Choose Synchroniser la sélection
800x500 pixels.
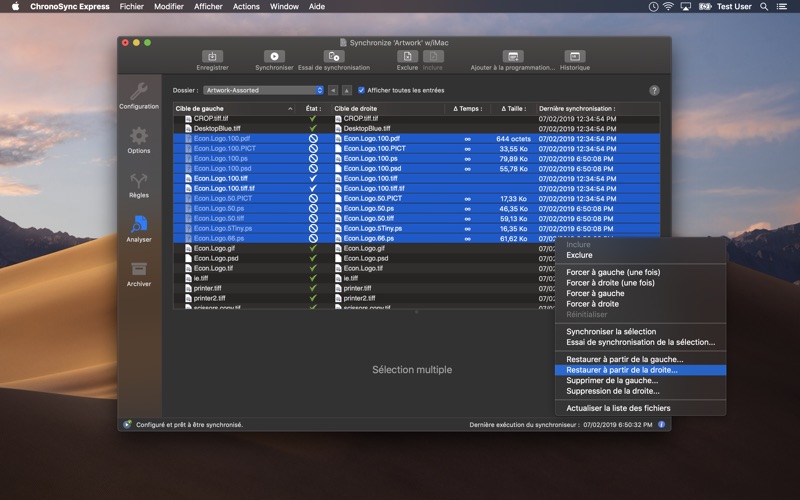pyautogui.click(x=640, y=332)
